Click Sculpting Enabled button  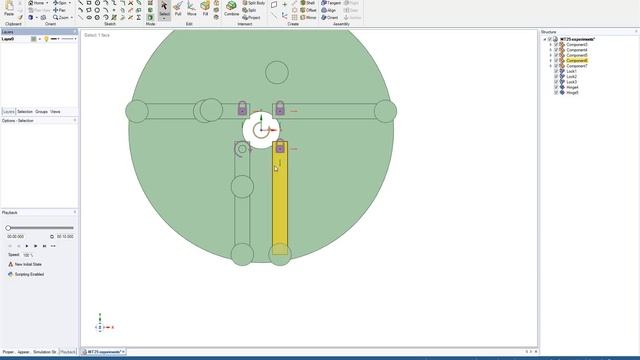(x=26, y=274)
